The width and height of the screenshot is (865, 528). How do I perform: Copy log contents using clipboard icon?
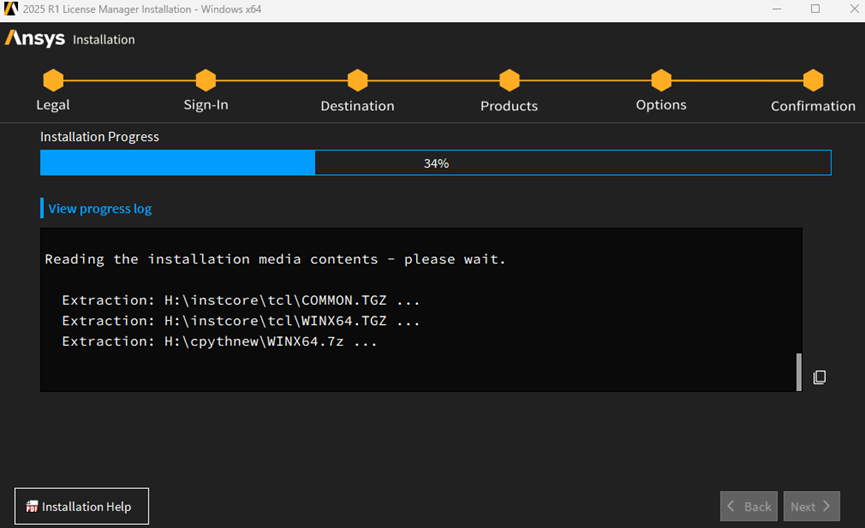click(x=820, y=377)
